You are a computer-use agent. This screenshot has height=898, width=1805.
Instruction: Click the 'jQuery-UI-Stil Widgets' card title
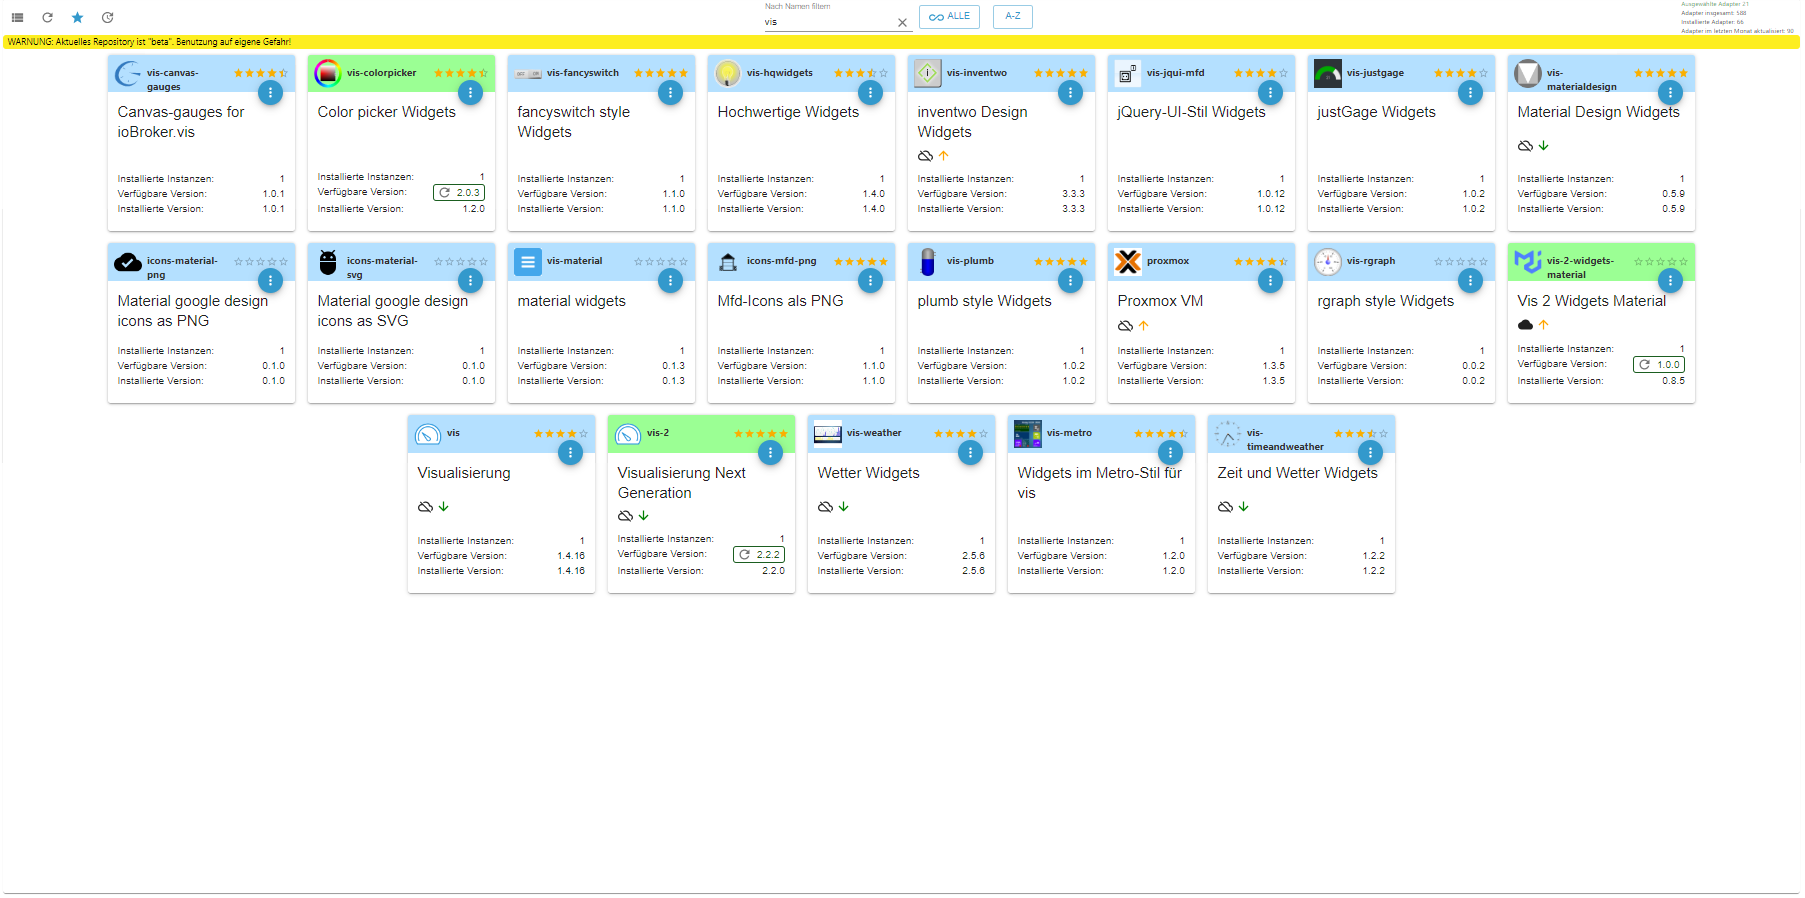pyautogui.click(x=1191, y=112)
